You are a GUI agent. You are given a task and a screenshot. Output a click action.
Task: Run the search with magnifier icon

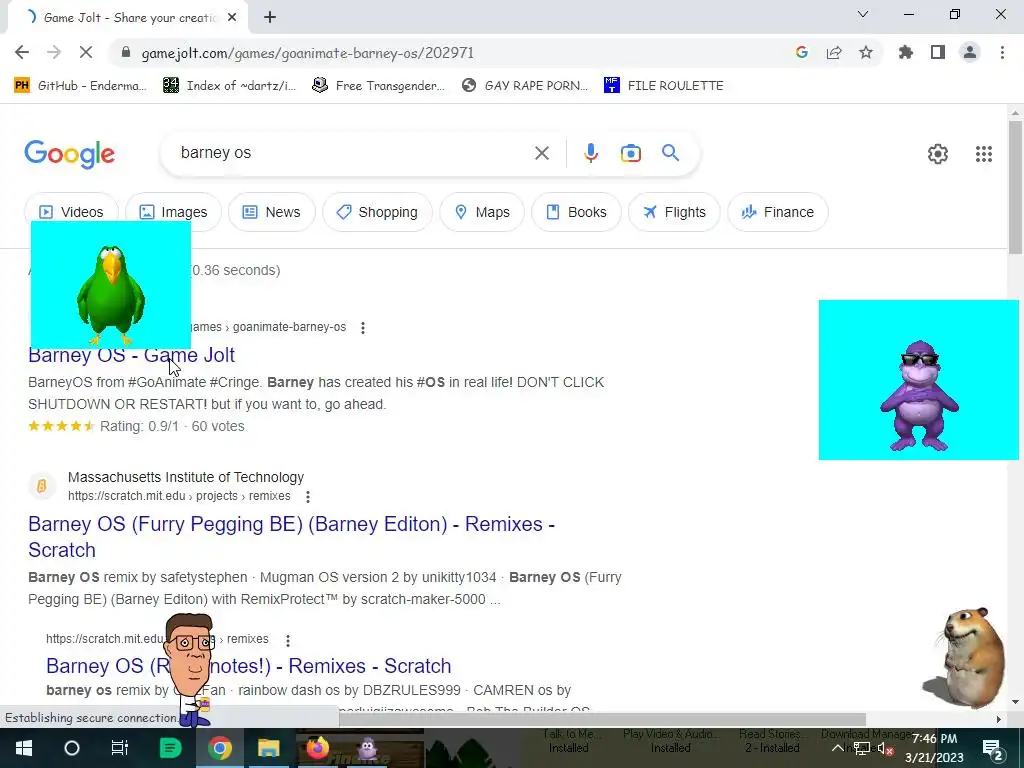[x=671, y=153]
